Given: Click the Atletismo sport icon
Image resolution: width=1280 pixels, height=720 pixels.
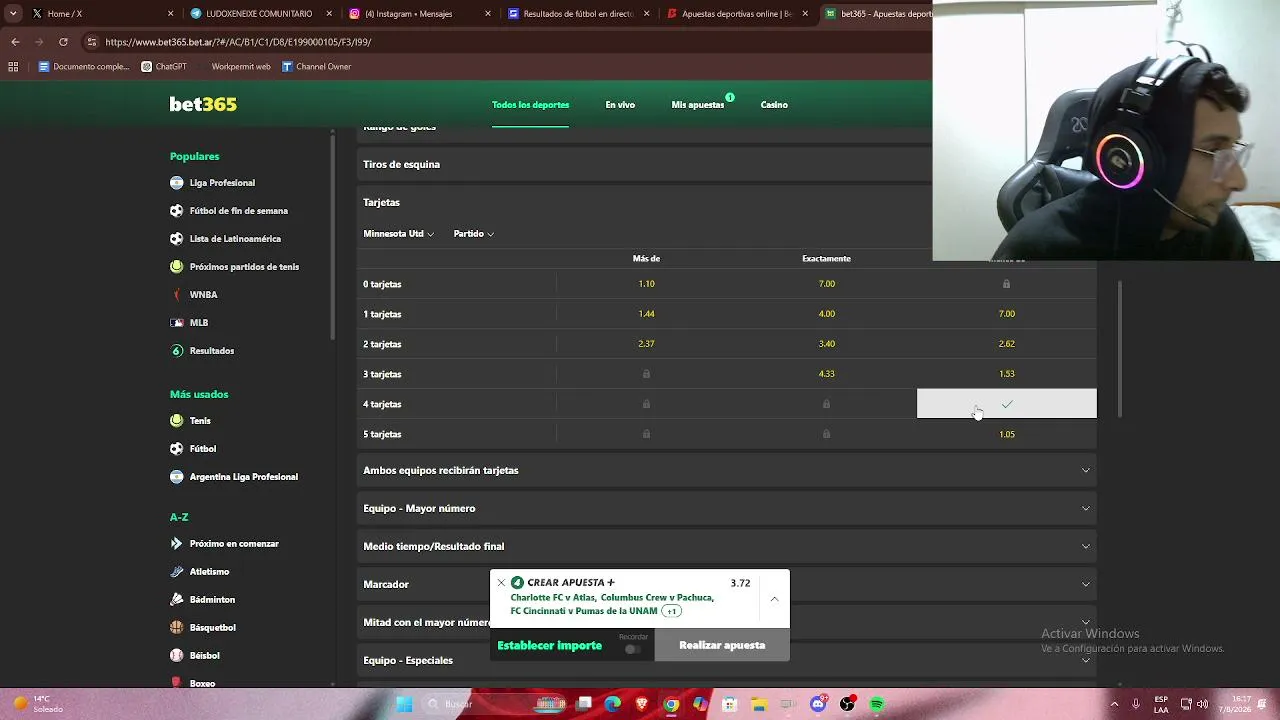Looking at the screenshot, I should click(x=177, y=572).
